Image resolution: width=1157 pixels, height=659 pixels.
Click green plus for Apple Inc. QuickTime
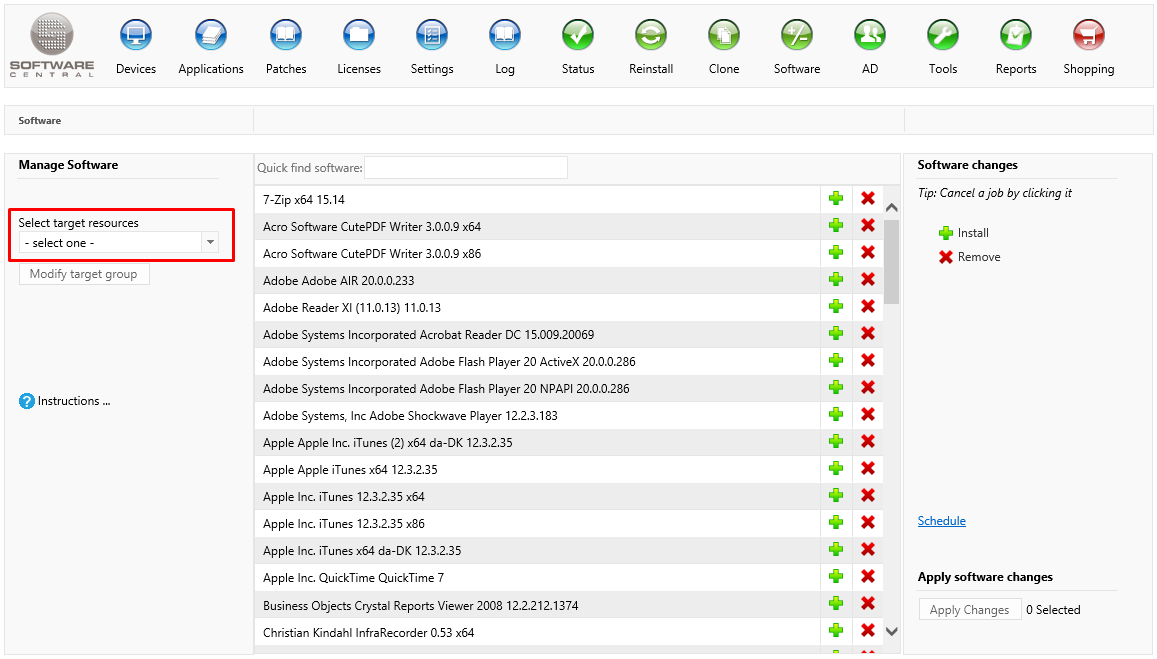coord(836,577)
